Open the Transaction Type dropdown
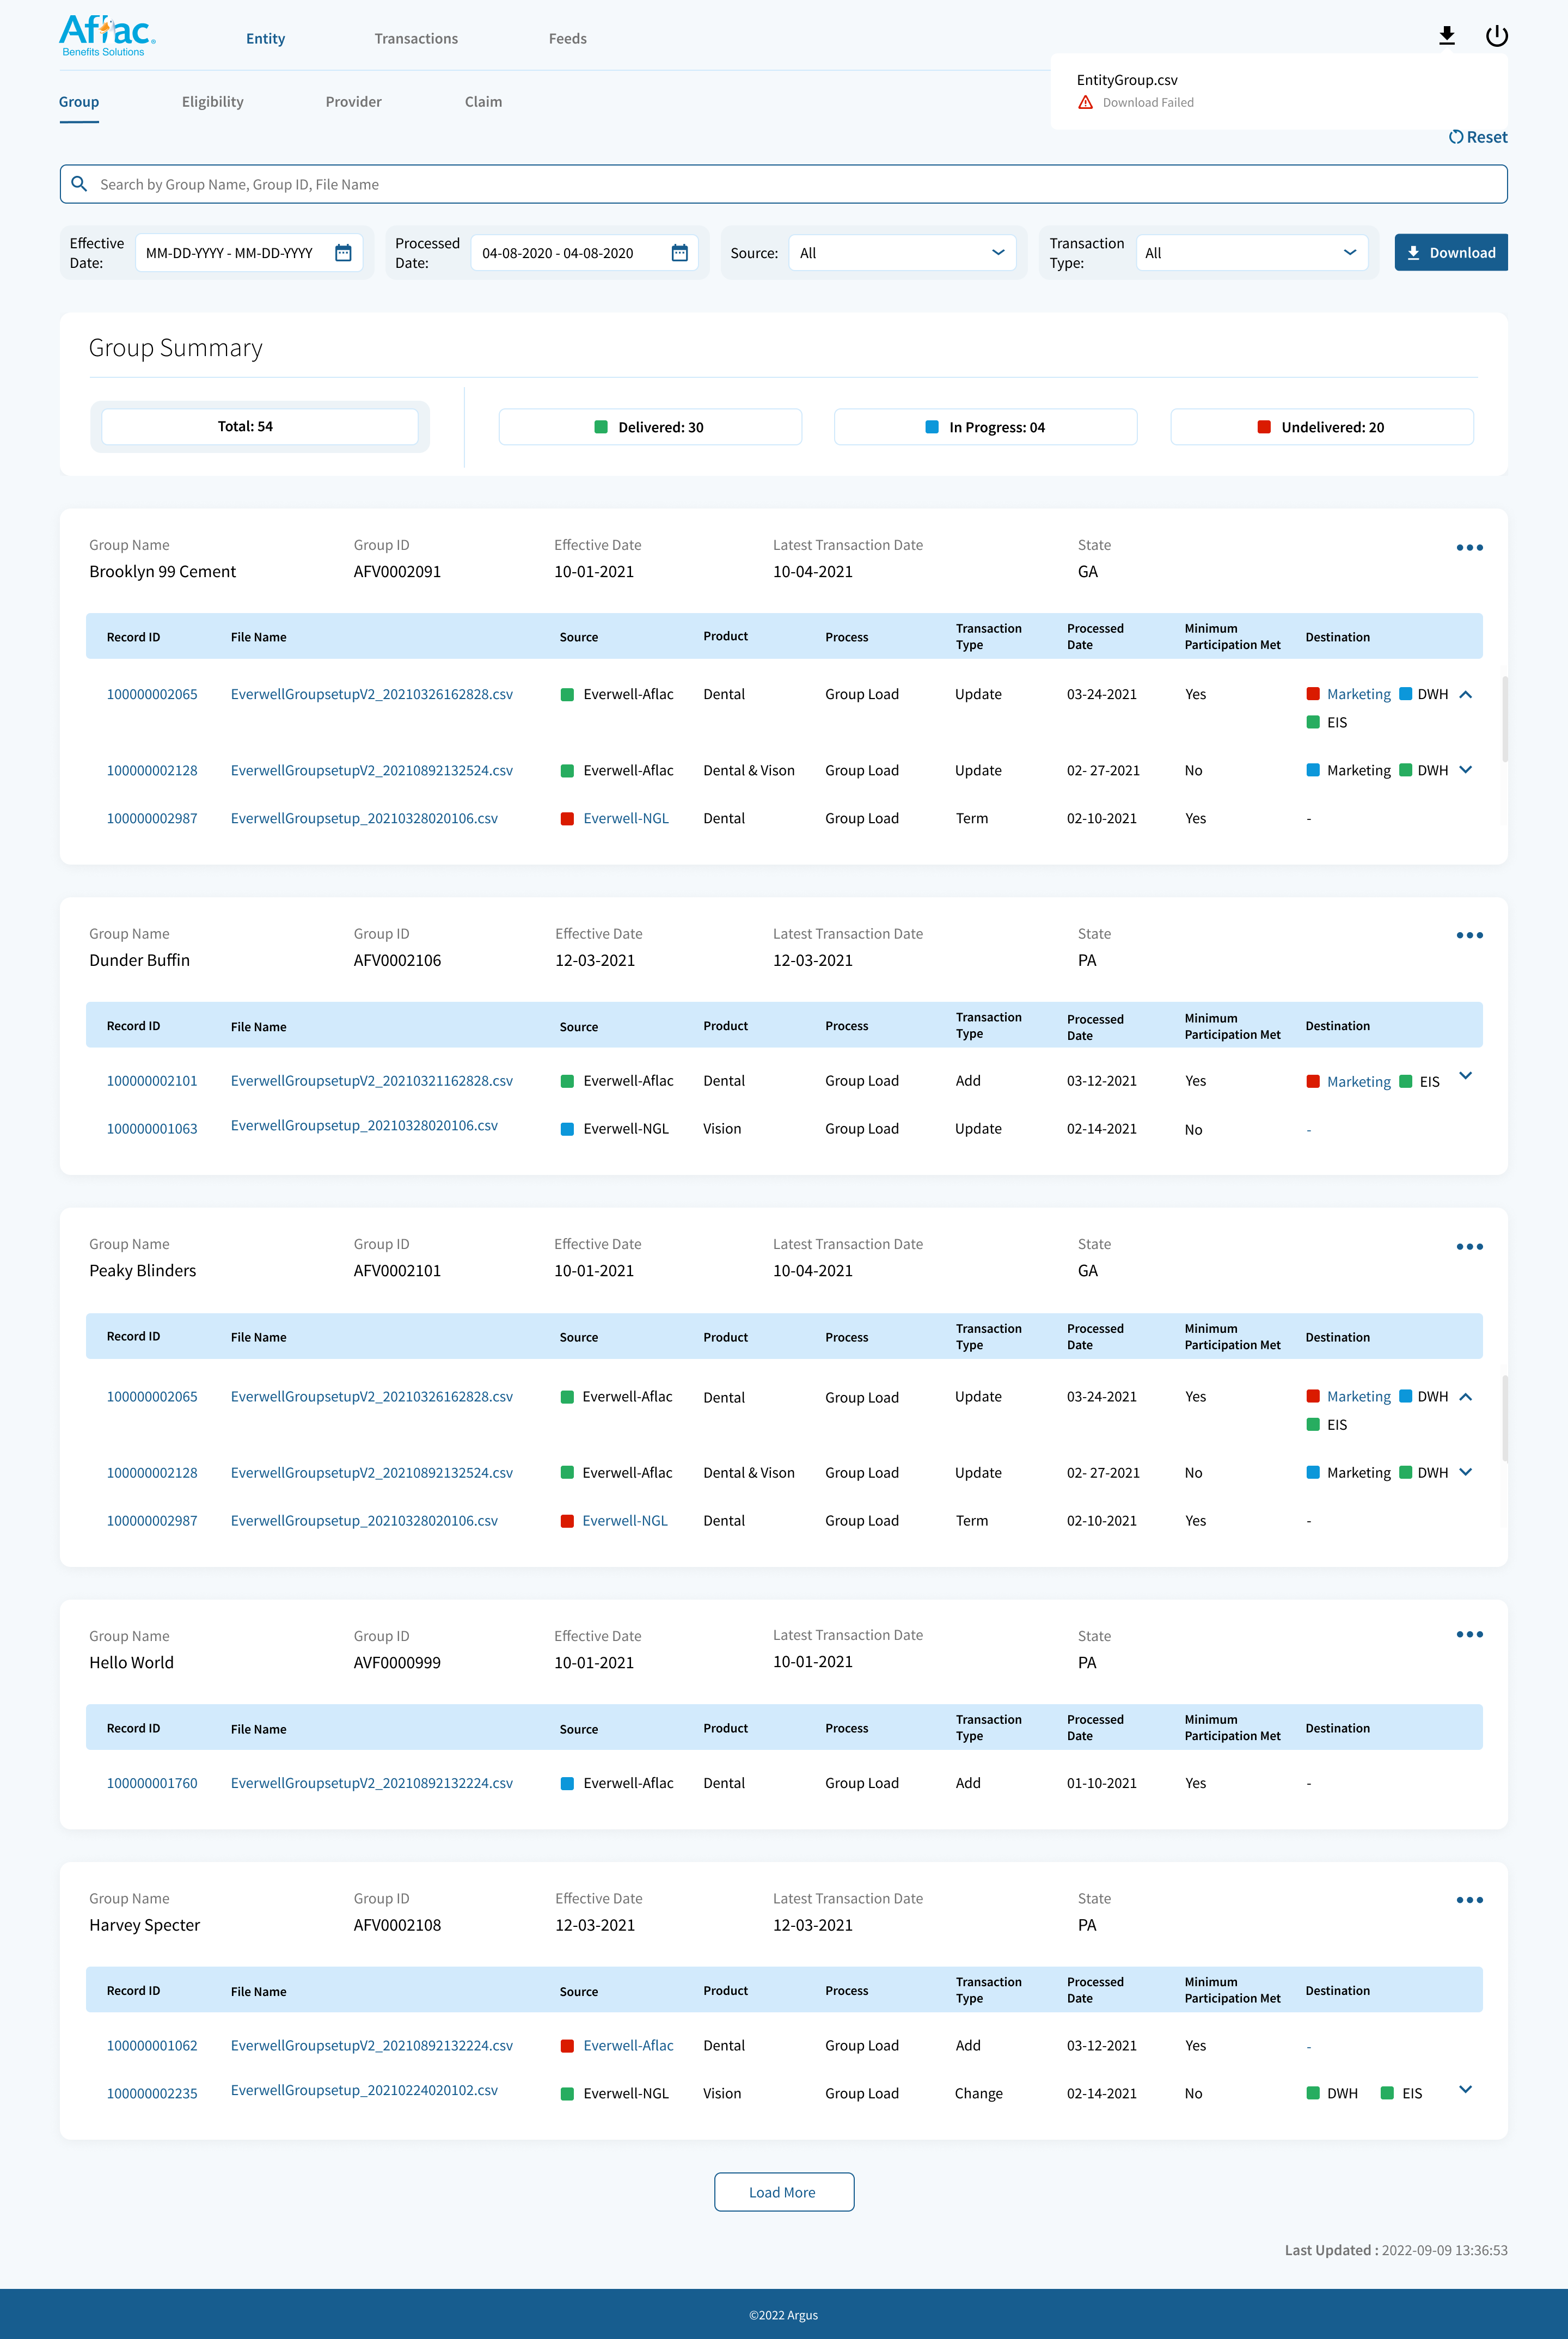 (x=1251, y=253)
